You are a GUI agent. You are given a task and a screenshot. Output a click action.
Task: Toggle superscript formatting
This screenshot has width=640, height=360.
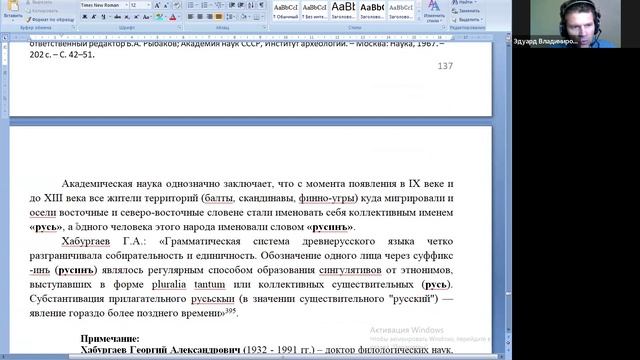(136, 17)
